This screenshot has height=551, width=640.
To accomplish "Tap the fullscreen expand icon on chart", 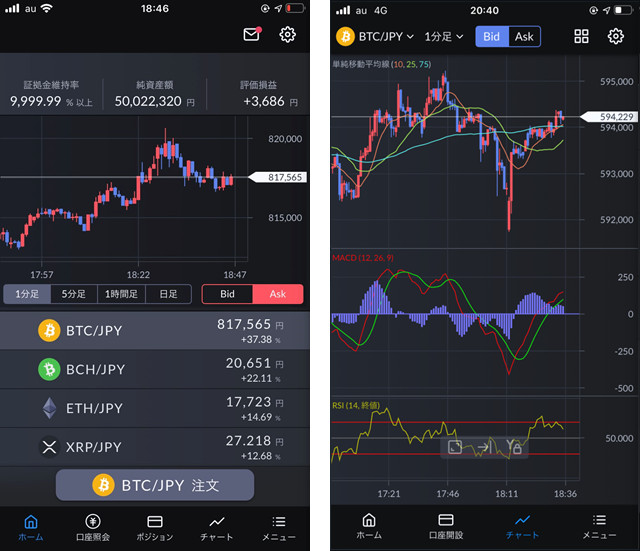I will click(x=454, y=447).
